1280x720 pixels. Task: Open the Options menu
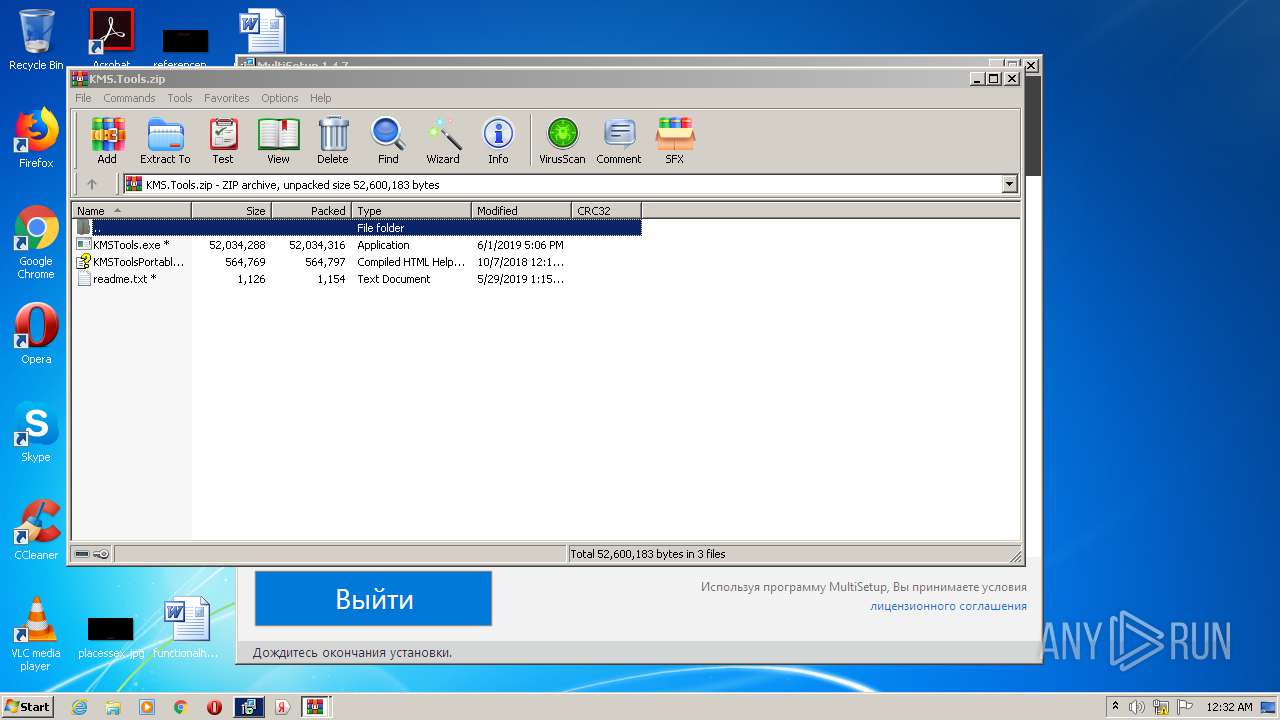(x=280, y=98)
